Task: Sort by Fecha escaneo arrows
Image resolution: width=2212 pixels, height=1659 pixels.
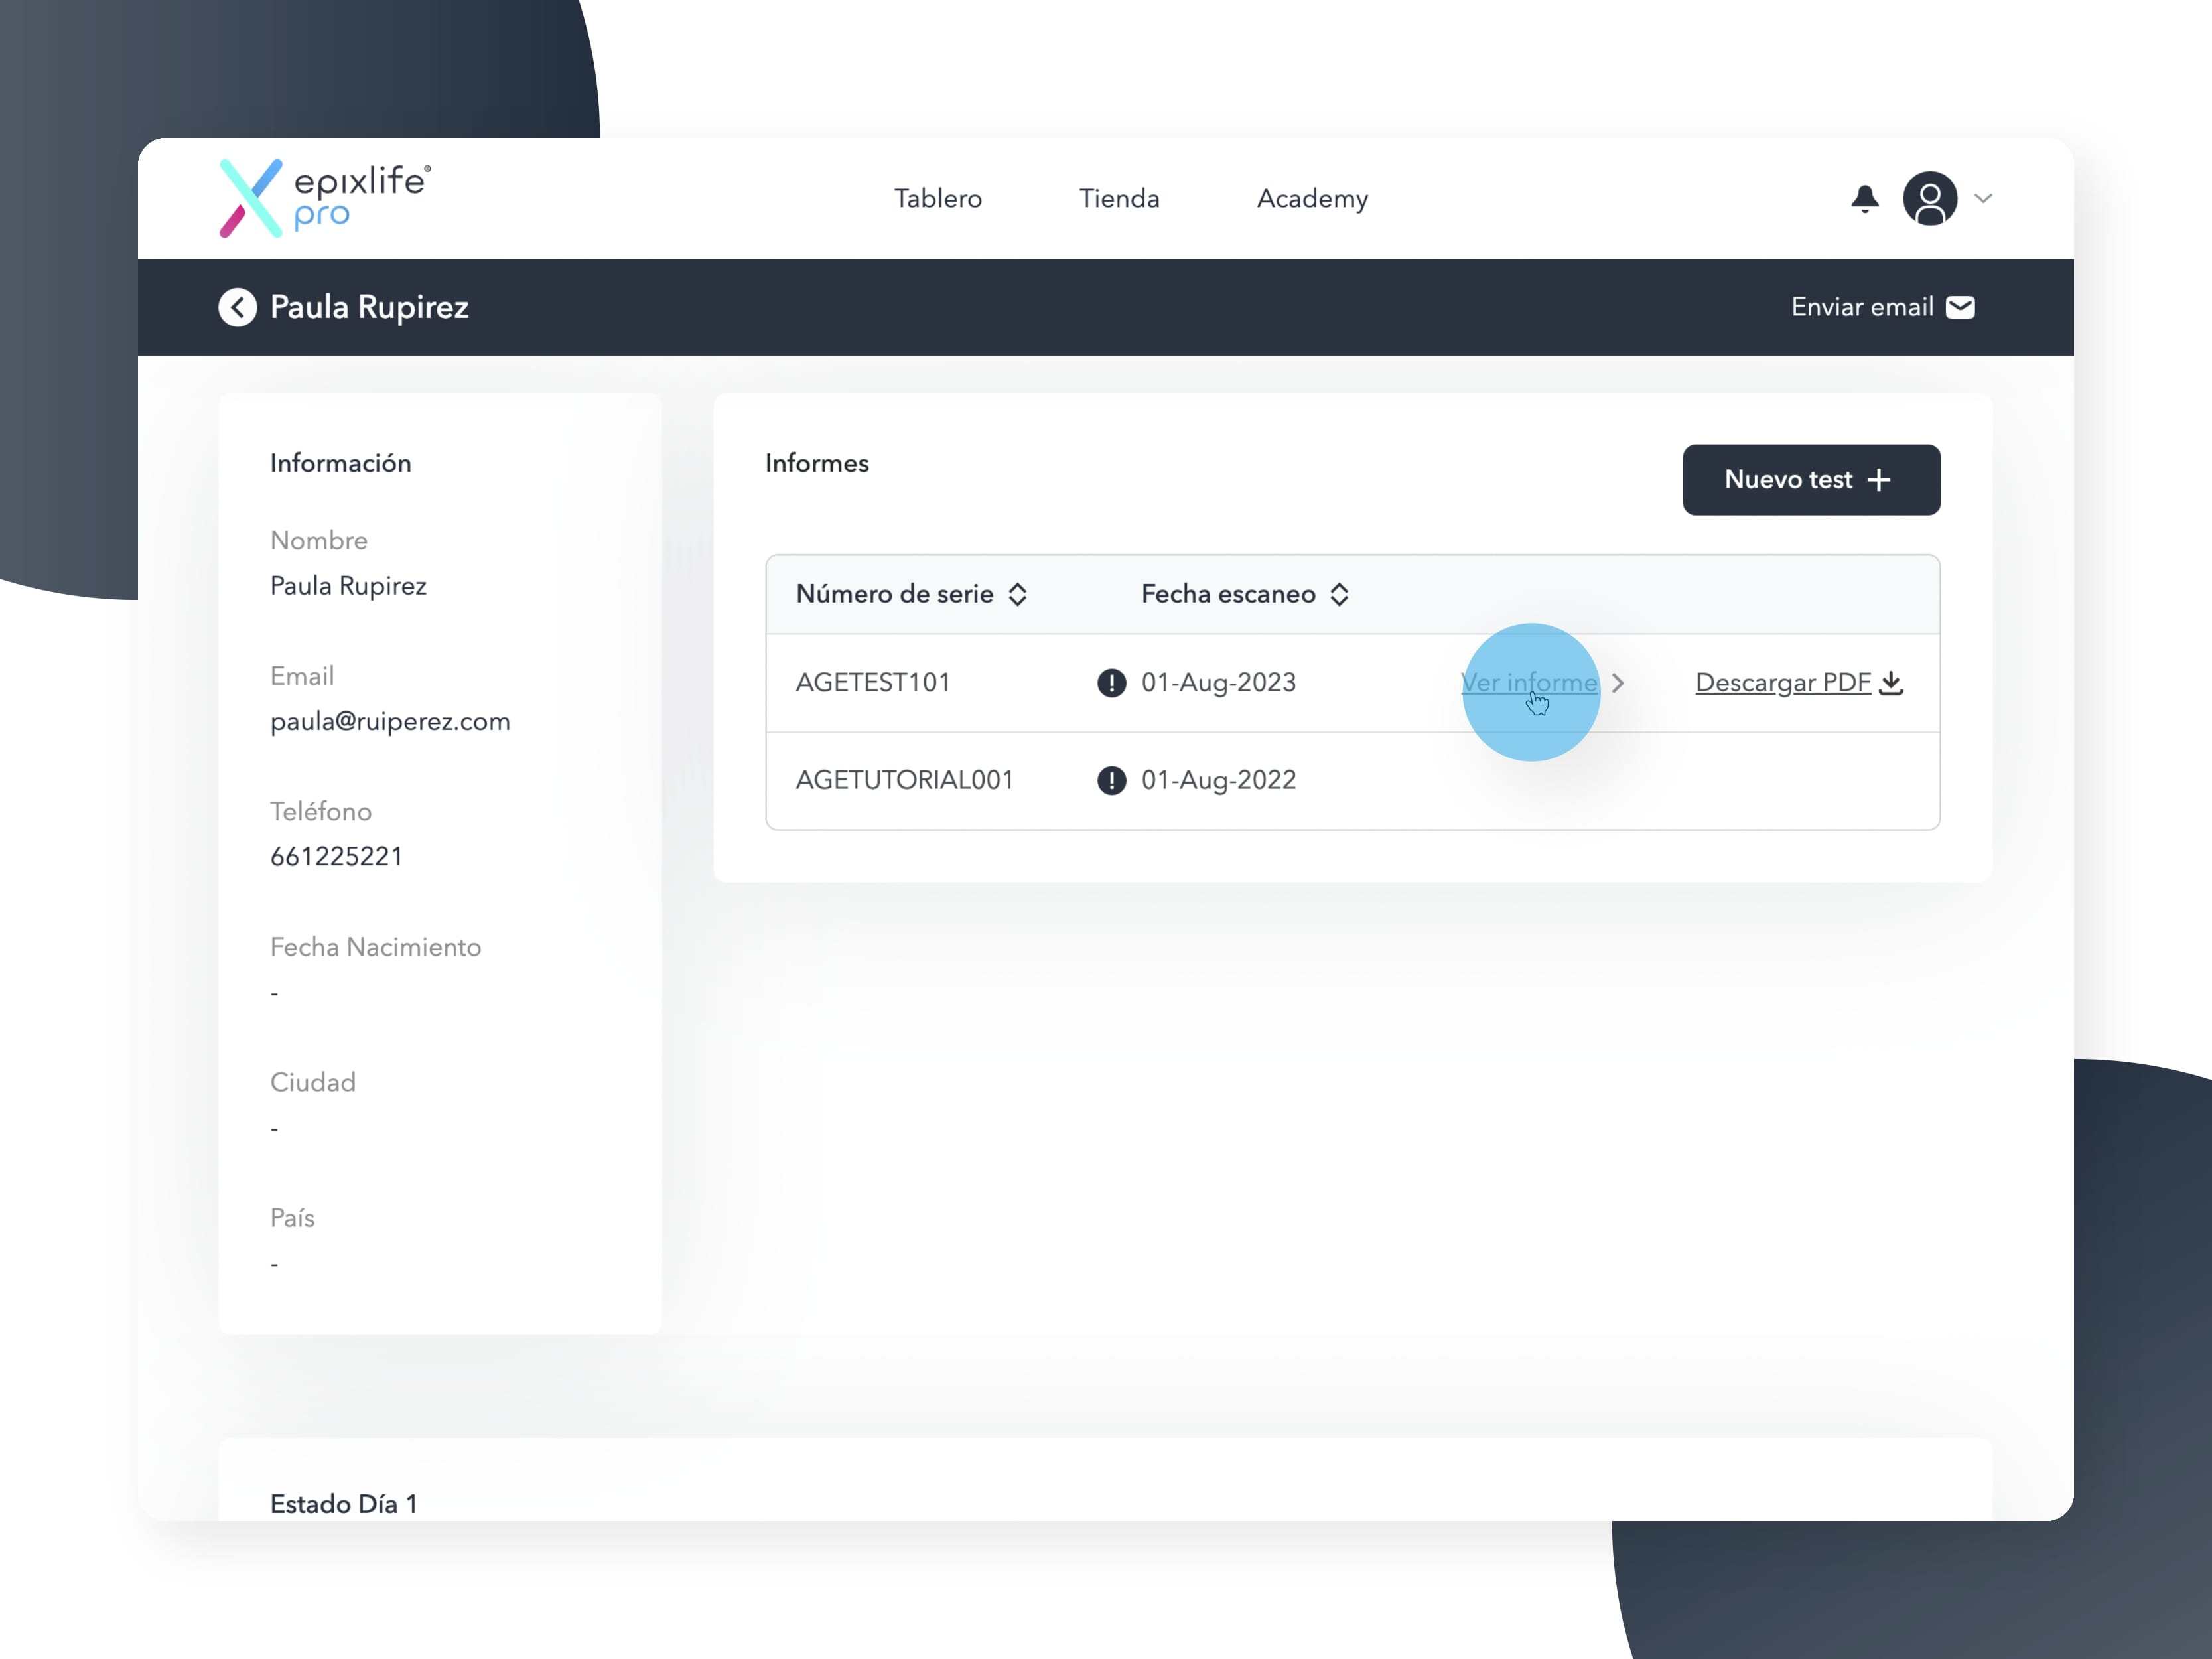Action: click(x=1339, y=594)
